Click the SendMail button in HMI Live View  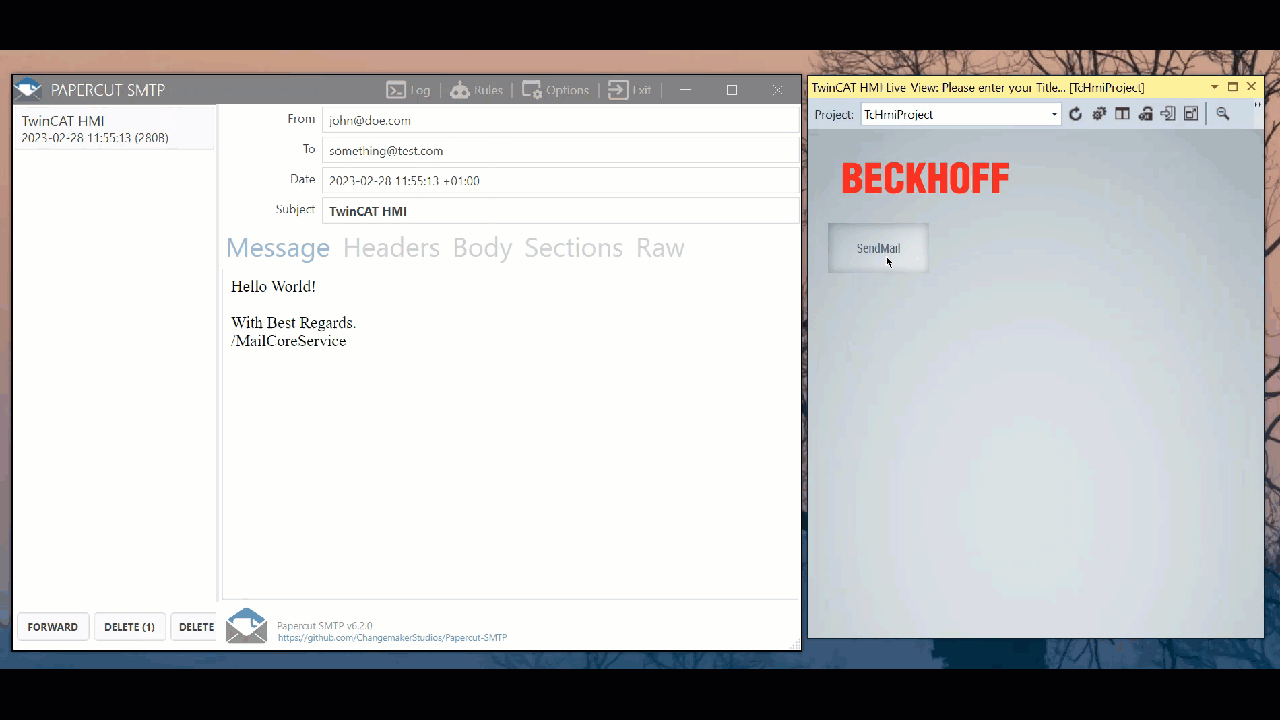pyautogui.click(x=878, y=248)
